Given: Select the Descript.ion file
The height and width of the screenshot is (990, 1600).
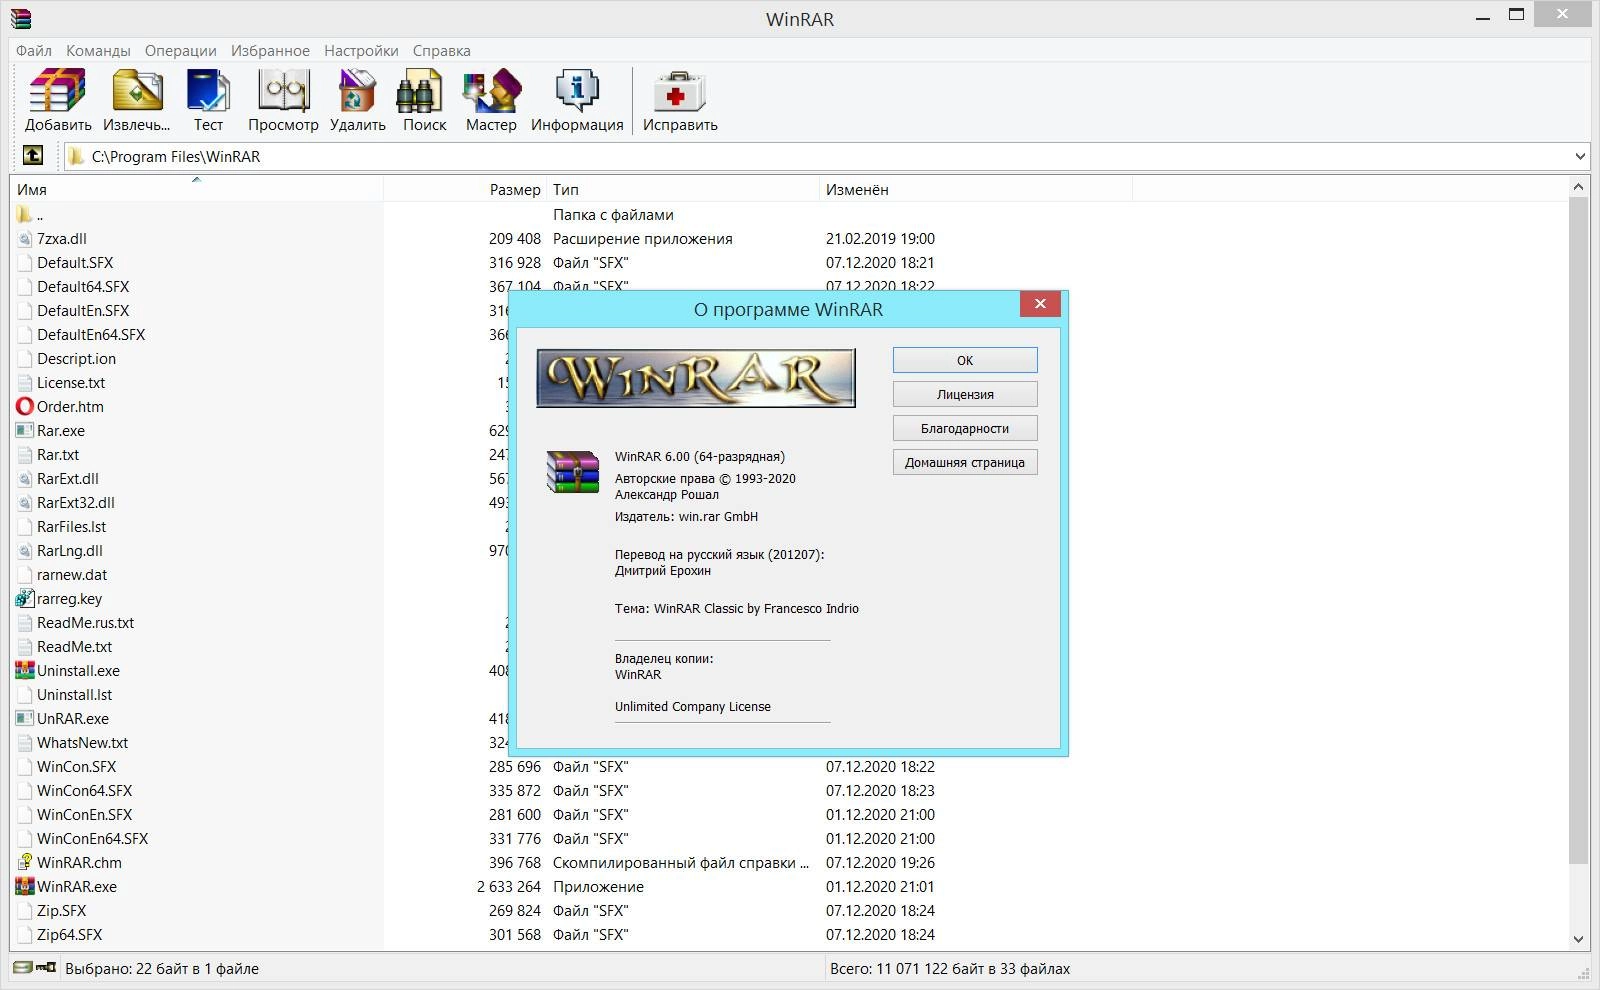Looking at the screenshot, I should point(76,358).
